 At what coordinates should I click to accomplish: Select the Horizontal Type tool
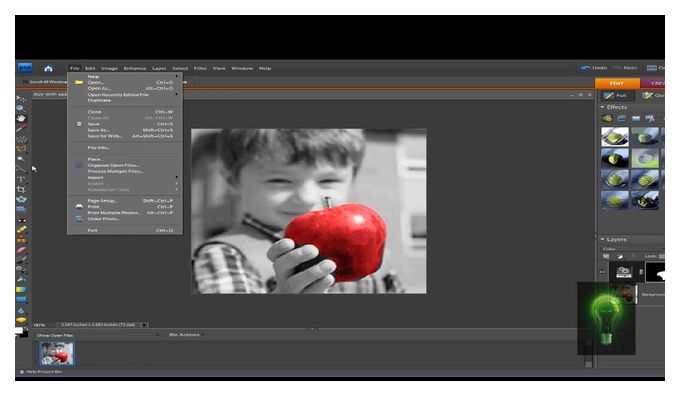pyautogui.click(x=20, y=179)
